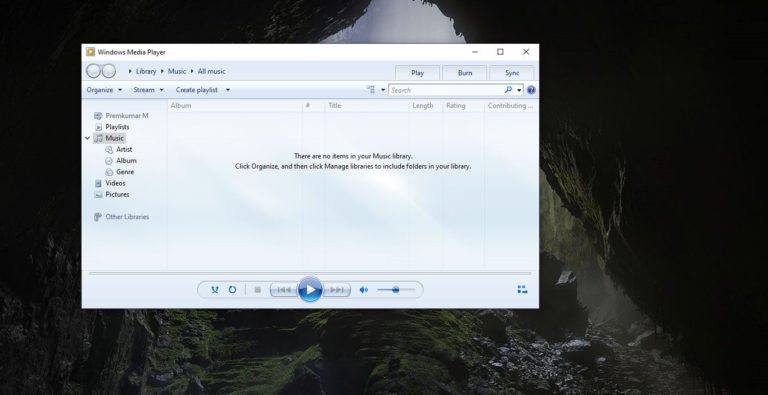This screenshot has width=768, height=395.
Task: Collapse the Music tree node
Action: 87,138
